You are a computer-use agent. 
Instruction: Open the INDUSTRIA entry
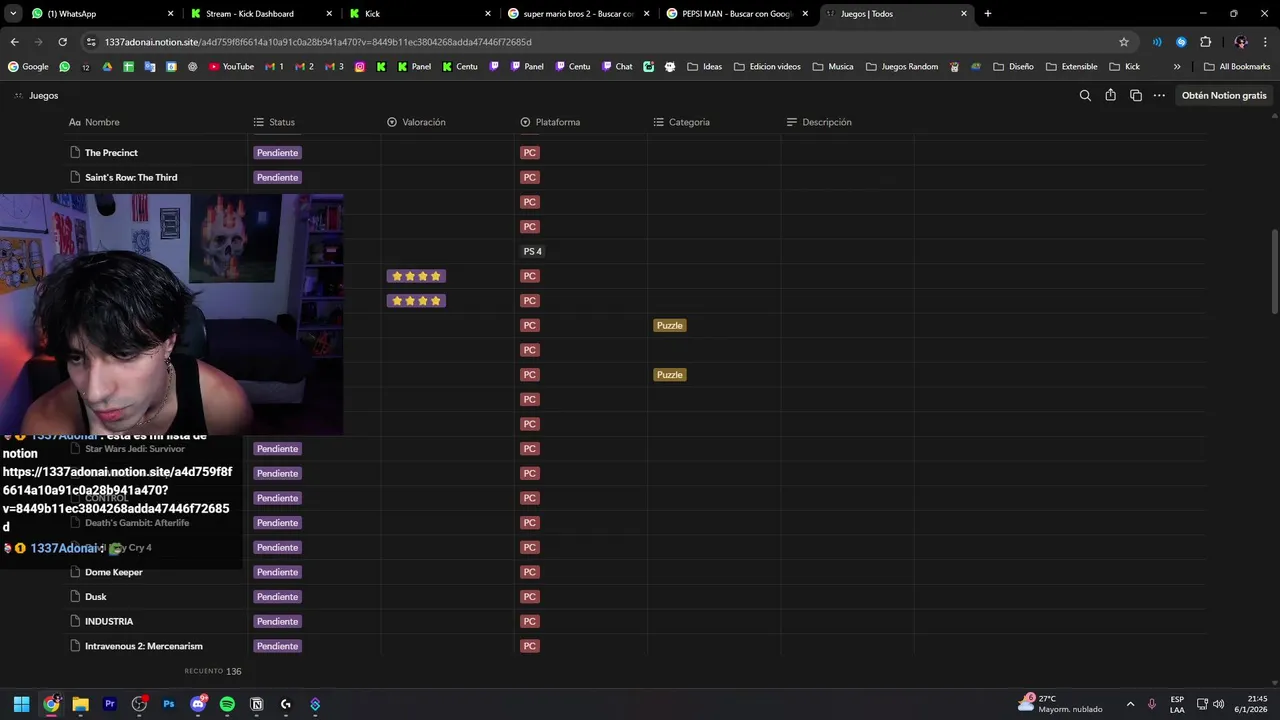[x=109, y=622]
